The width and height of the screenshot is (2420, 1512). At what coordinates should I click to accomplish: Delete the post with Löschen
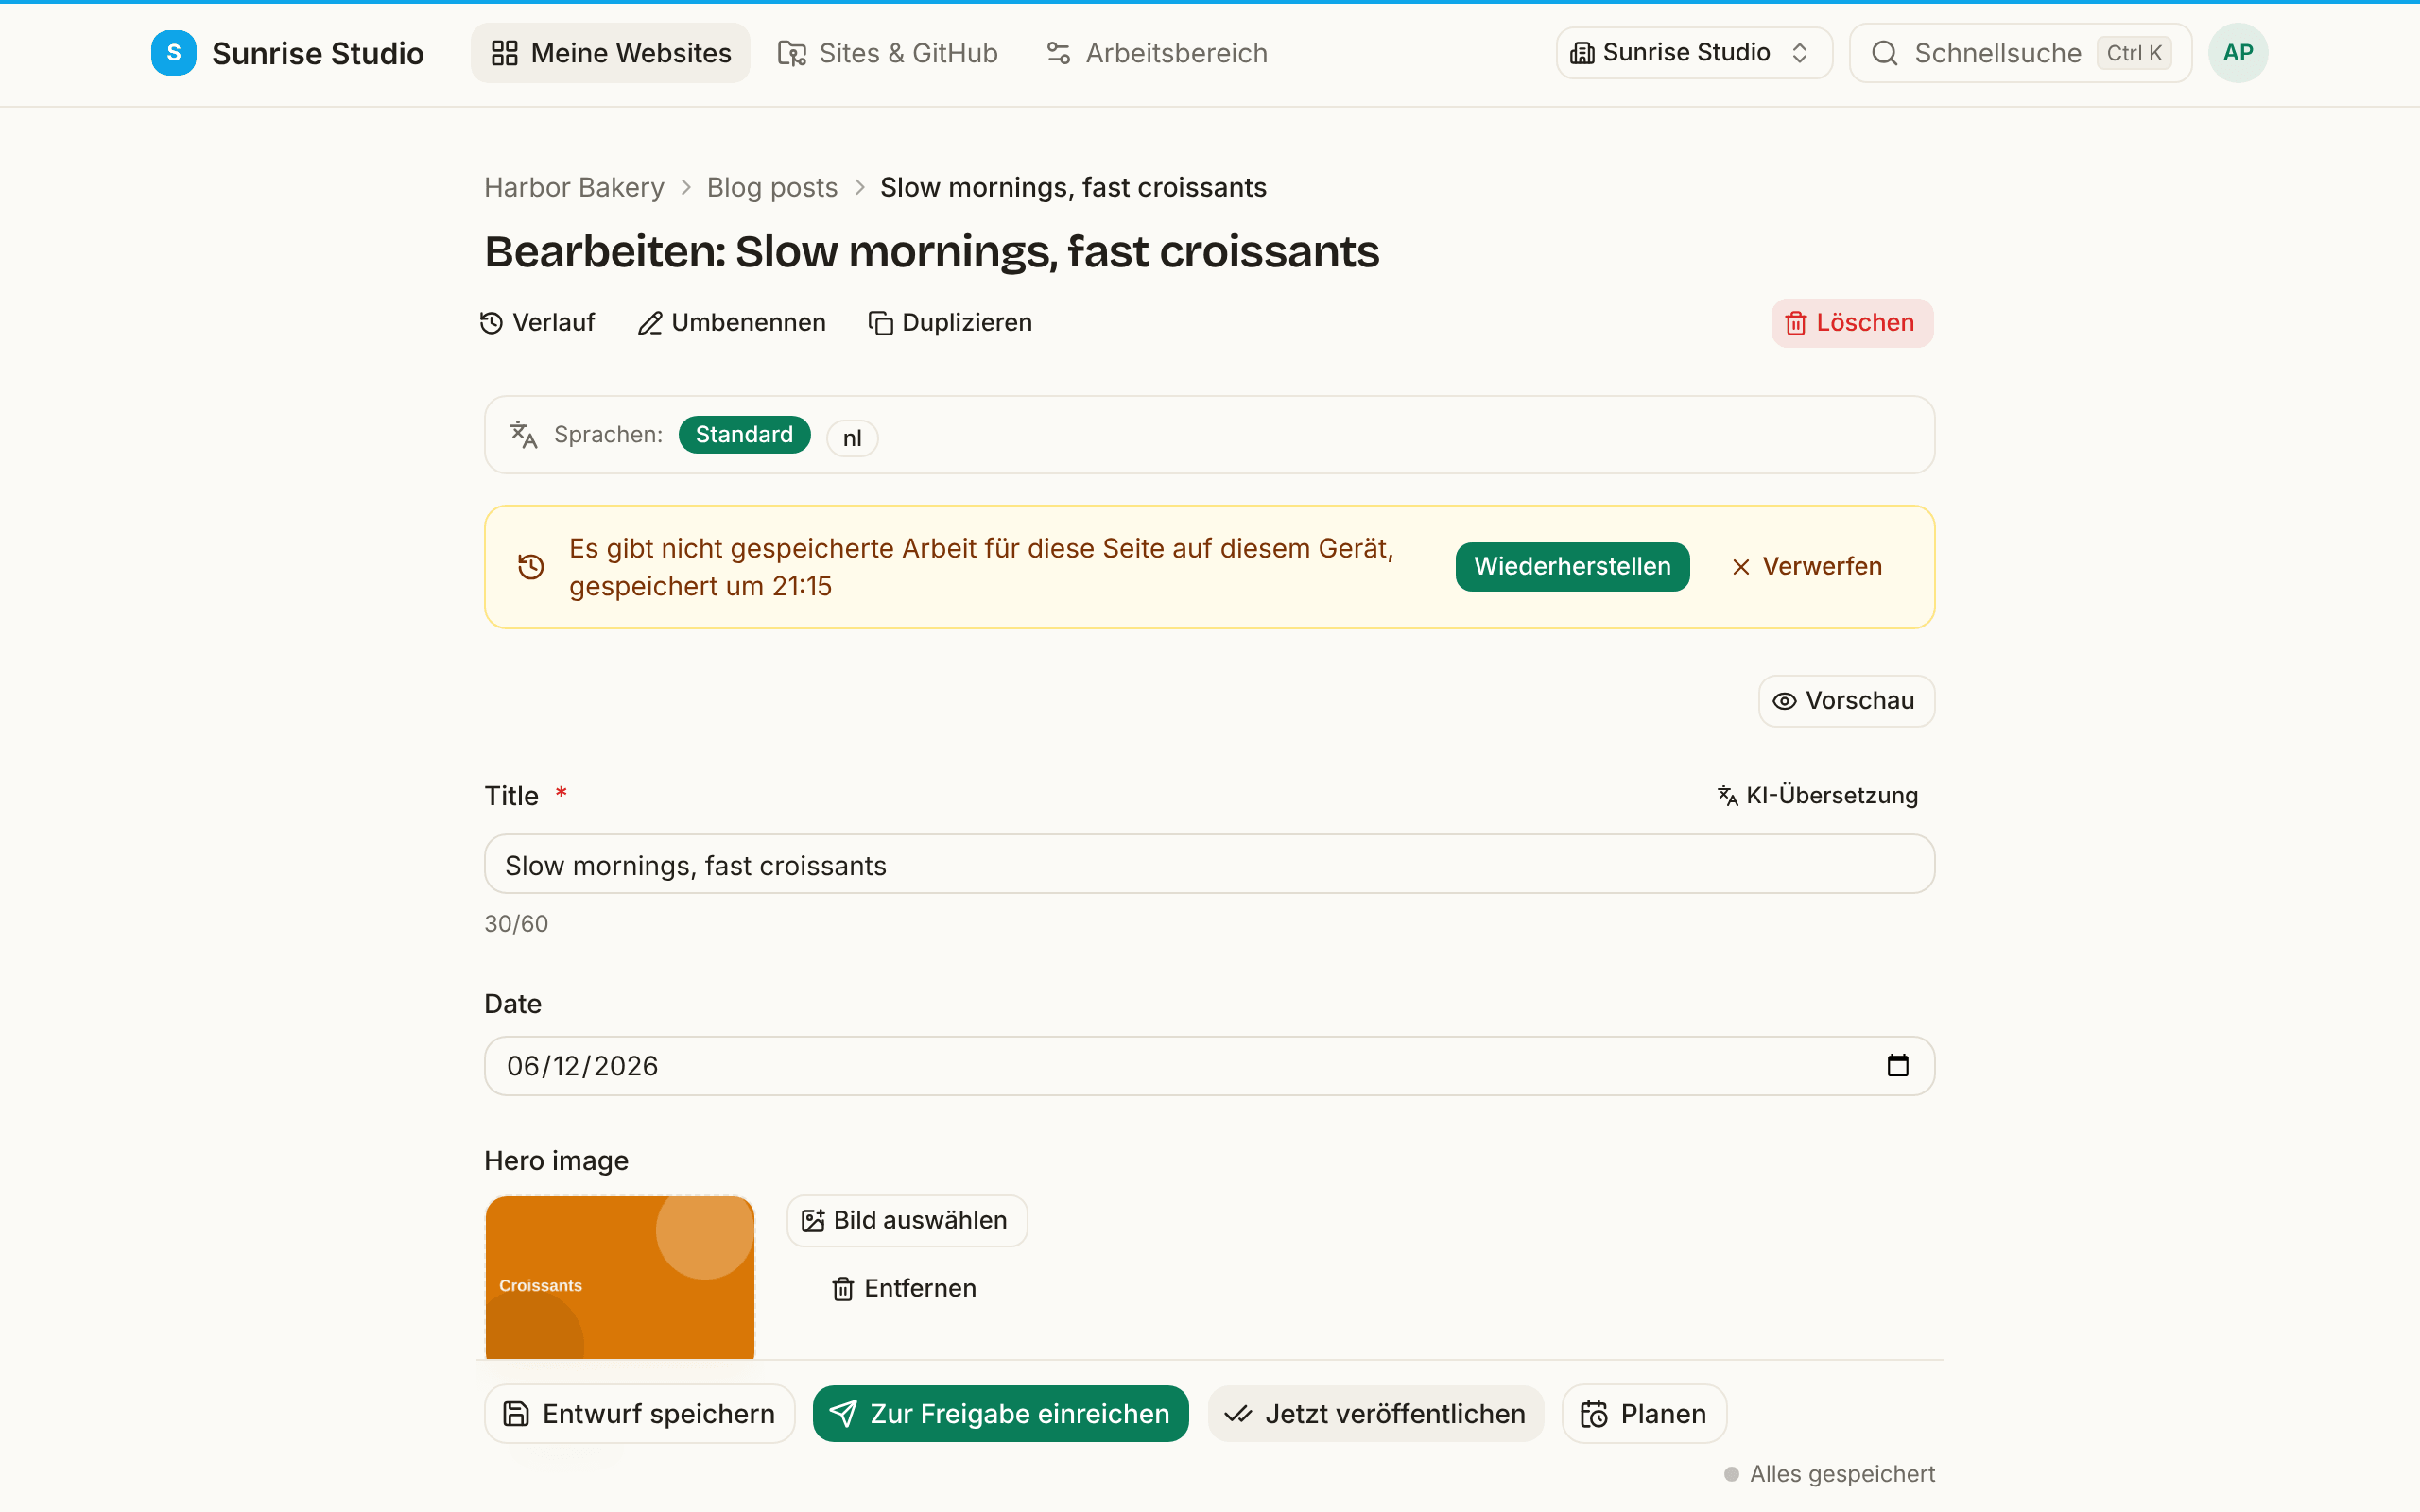coord(1852,323)
